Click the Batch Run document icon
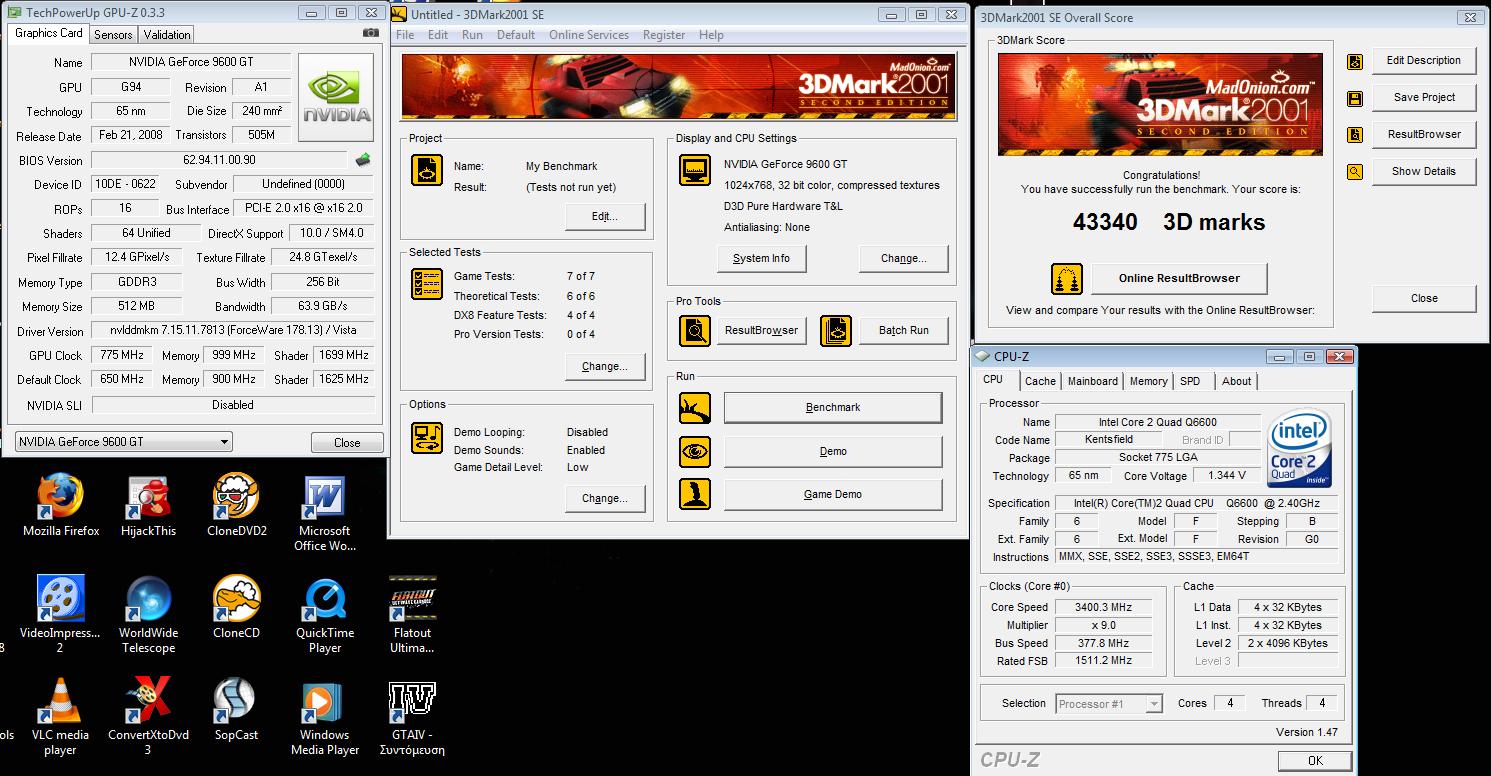Viewport: 1491px width, 776px height. pos(836,330)
